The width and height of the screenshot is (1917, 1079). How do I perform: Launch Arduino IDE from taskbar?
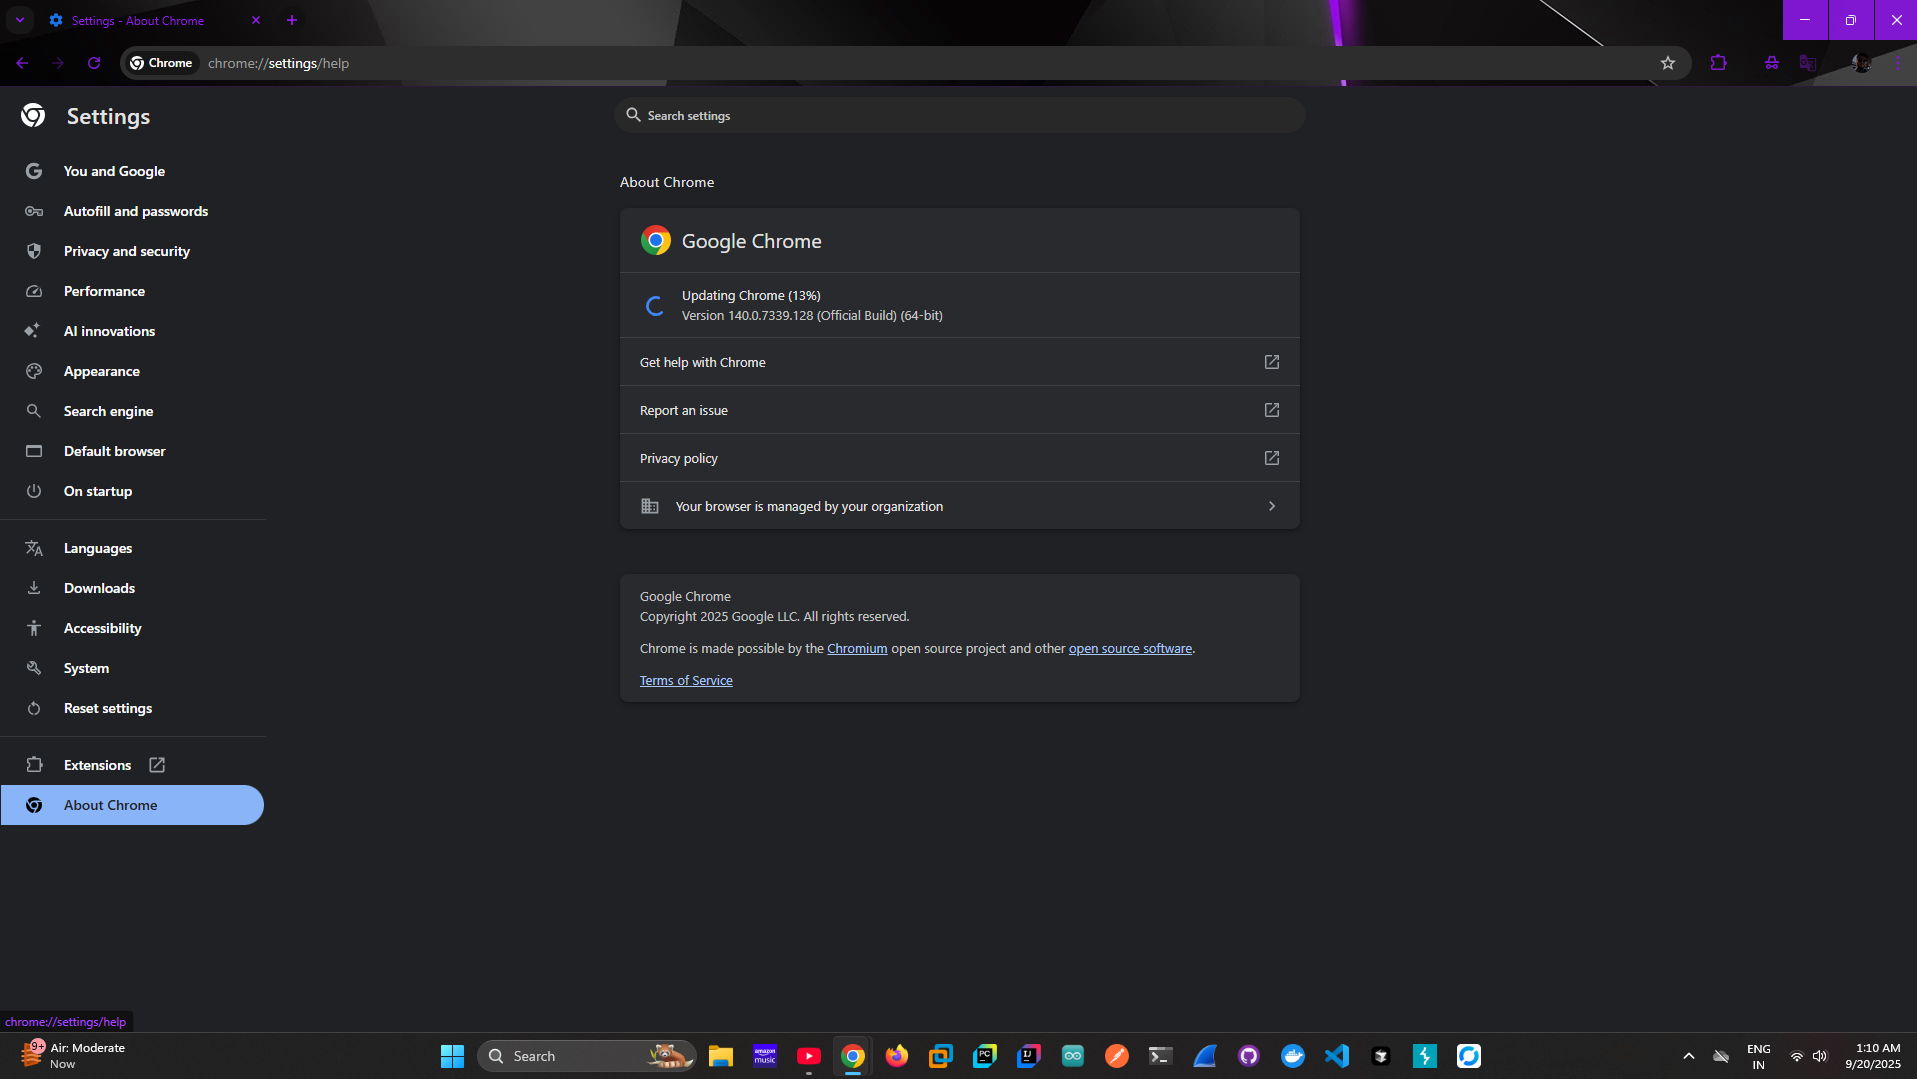tap(1073, 1056)
